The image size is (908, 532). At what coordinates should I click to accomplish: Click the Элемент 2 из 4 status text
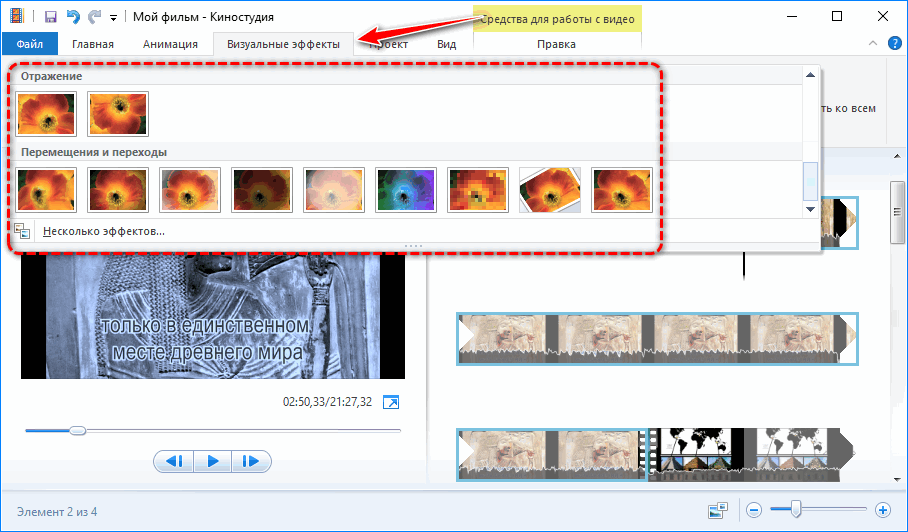57,512
